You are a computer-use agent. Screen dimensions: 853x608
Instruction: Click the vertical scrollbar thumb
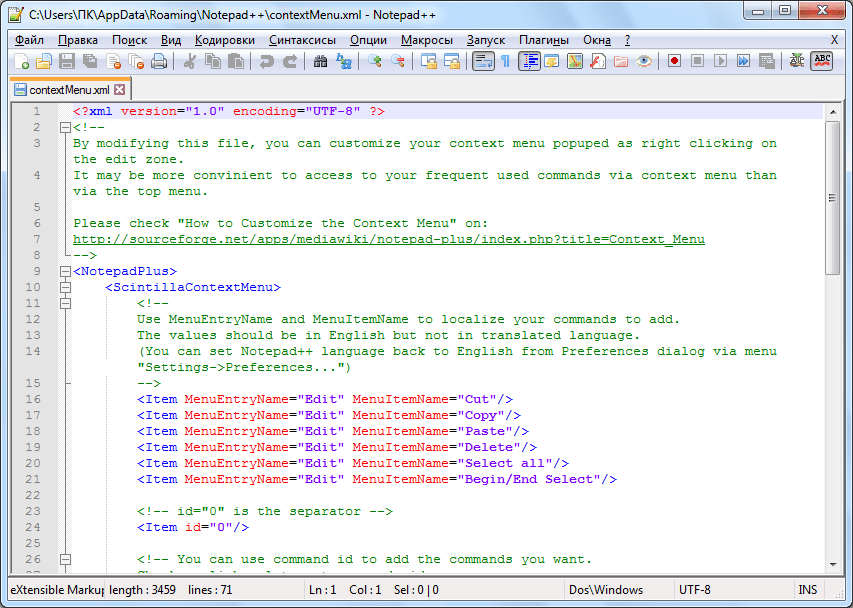(832, 197)
